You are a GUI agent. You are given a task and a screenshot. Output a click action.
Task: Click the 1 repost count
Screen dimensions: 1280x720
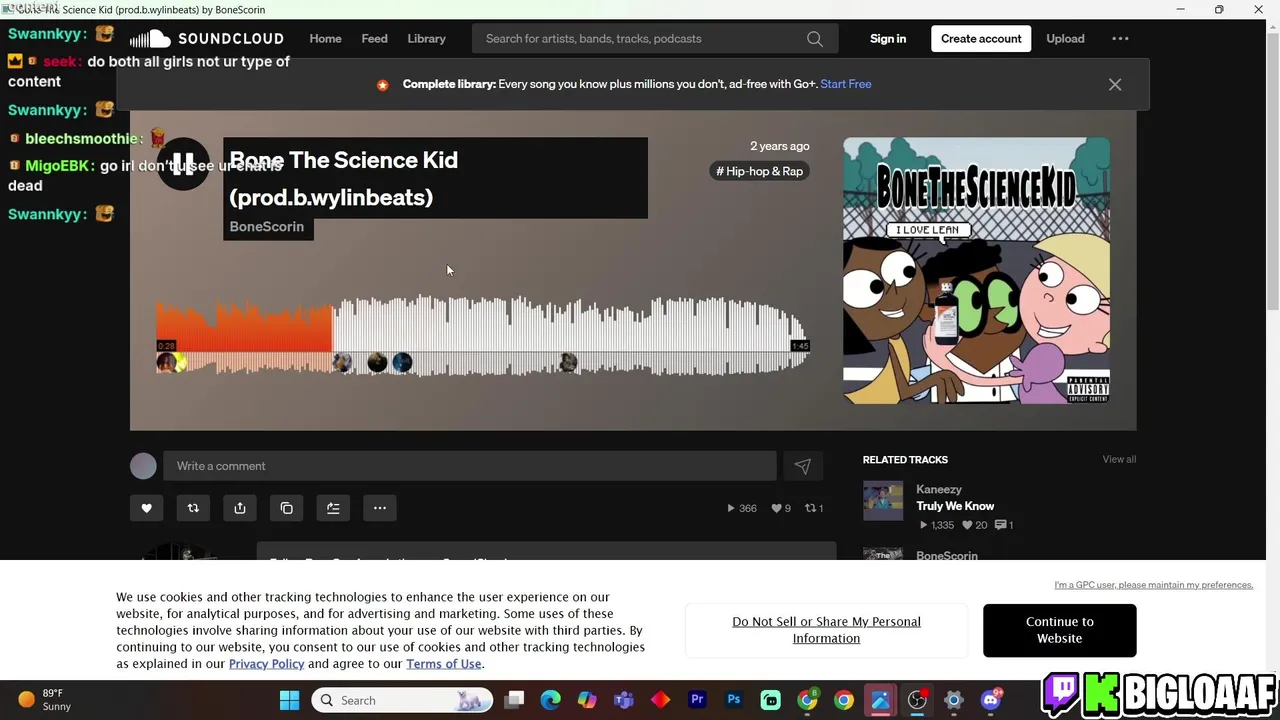pyautogui.click(x=814, y=508)
